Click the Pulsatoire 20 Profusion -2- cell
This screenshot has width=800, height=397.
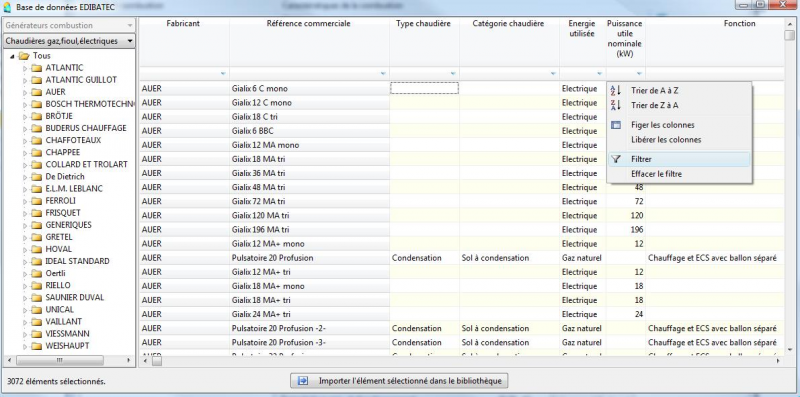309,328
